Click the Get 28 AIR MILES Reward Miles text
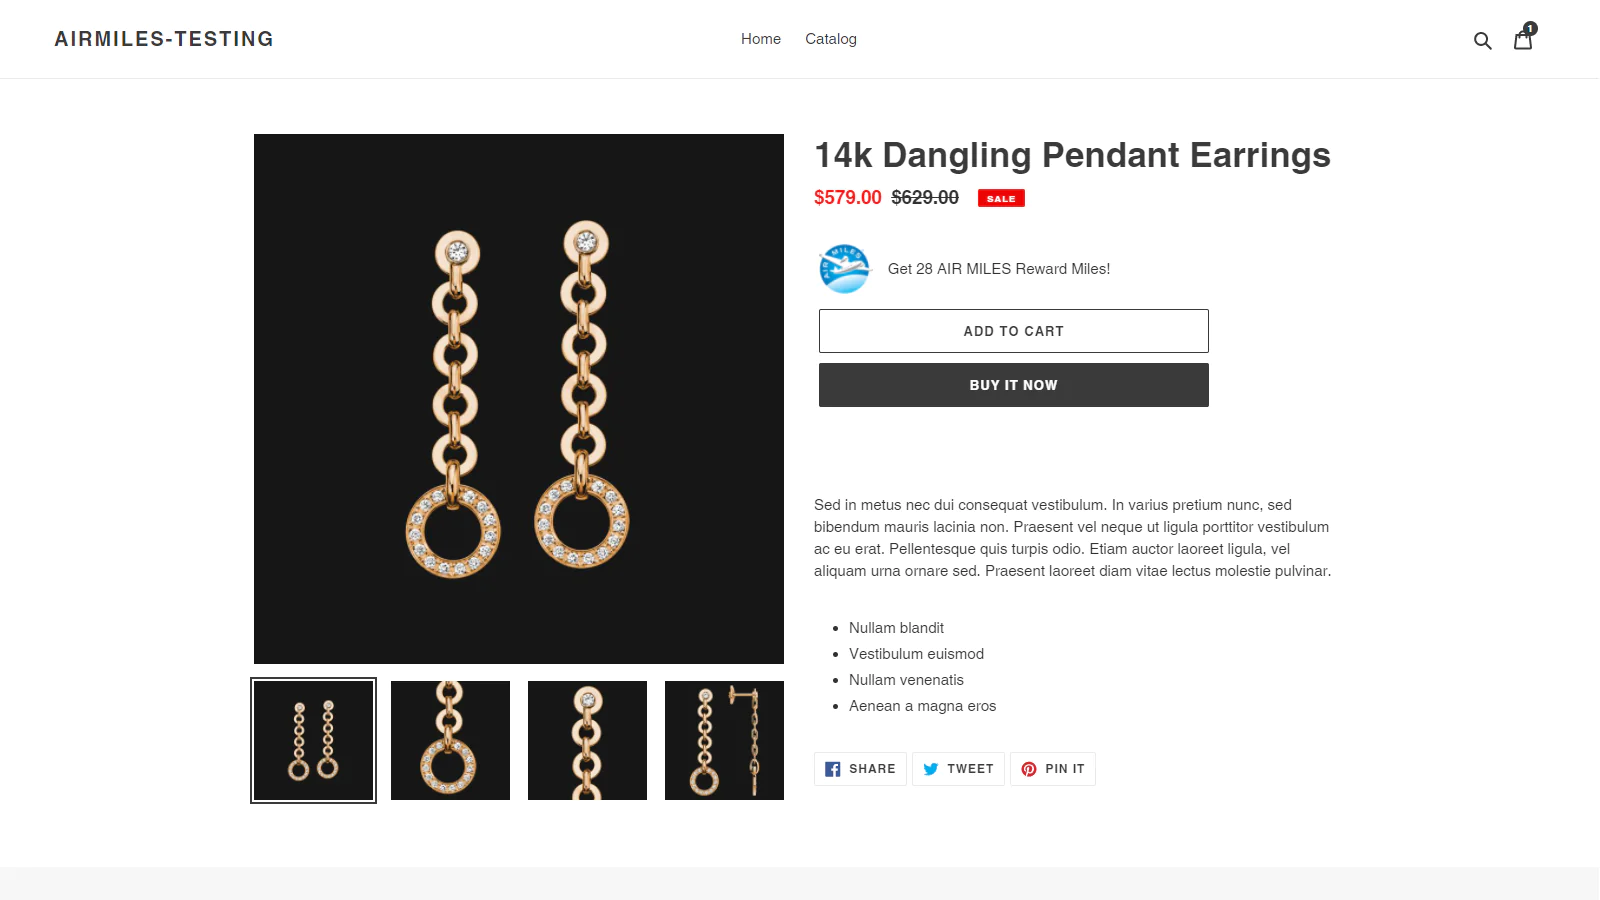The image size is (1600, 900). 999,269
